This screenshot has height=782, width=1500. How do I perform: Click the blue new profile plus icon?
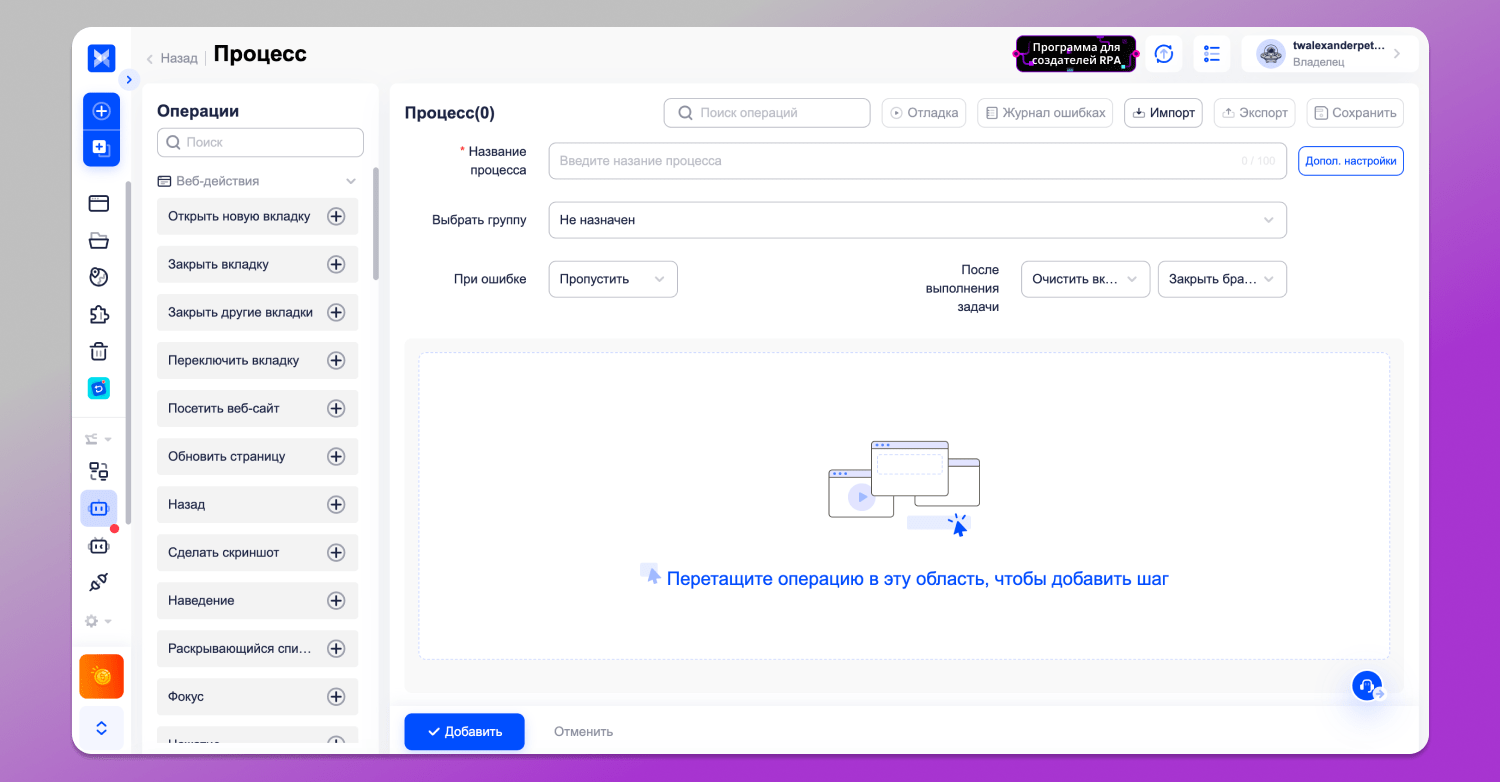tap(101, 111)
